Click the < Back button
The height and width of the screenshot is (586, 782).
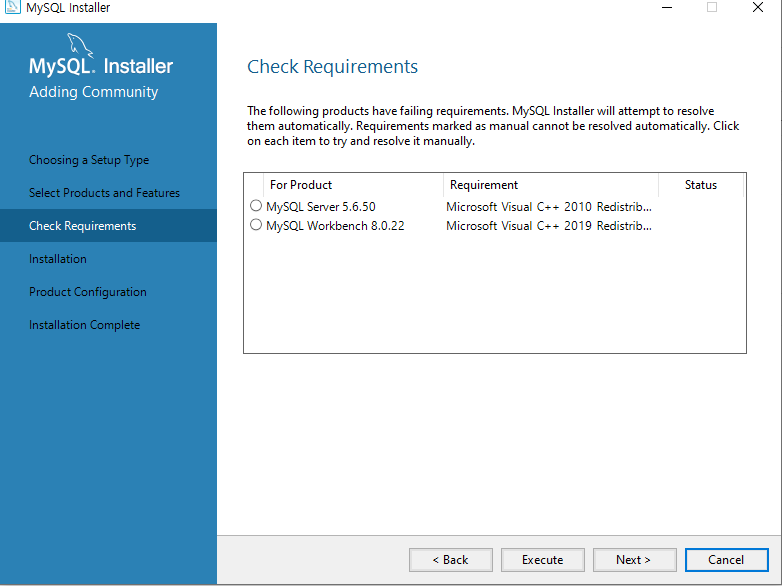(450, 560)
